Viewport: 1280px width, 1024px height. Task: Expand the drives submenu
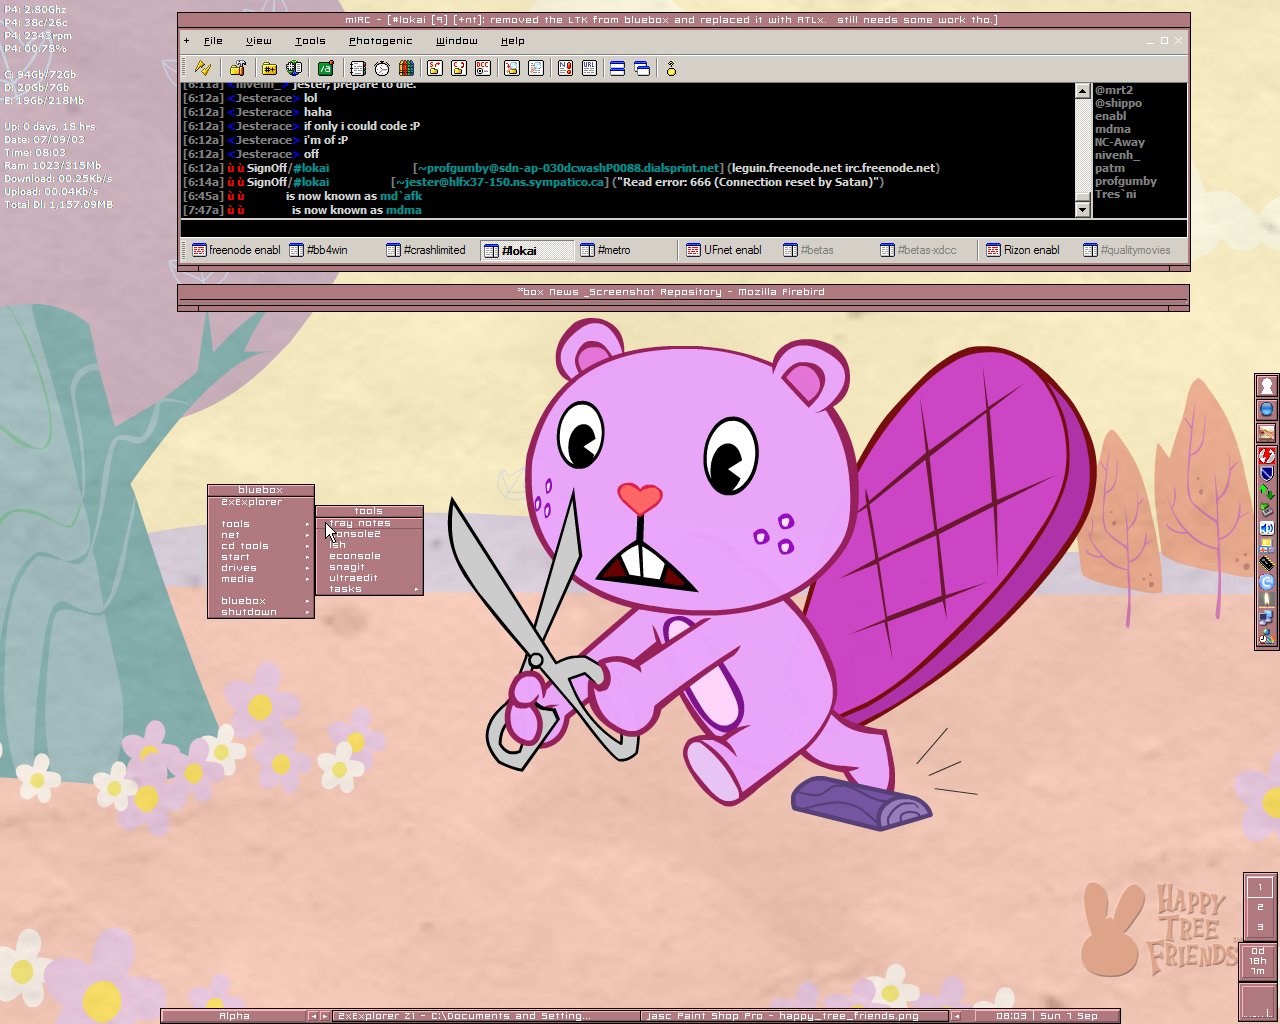[261, 568]
